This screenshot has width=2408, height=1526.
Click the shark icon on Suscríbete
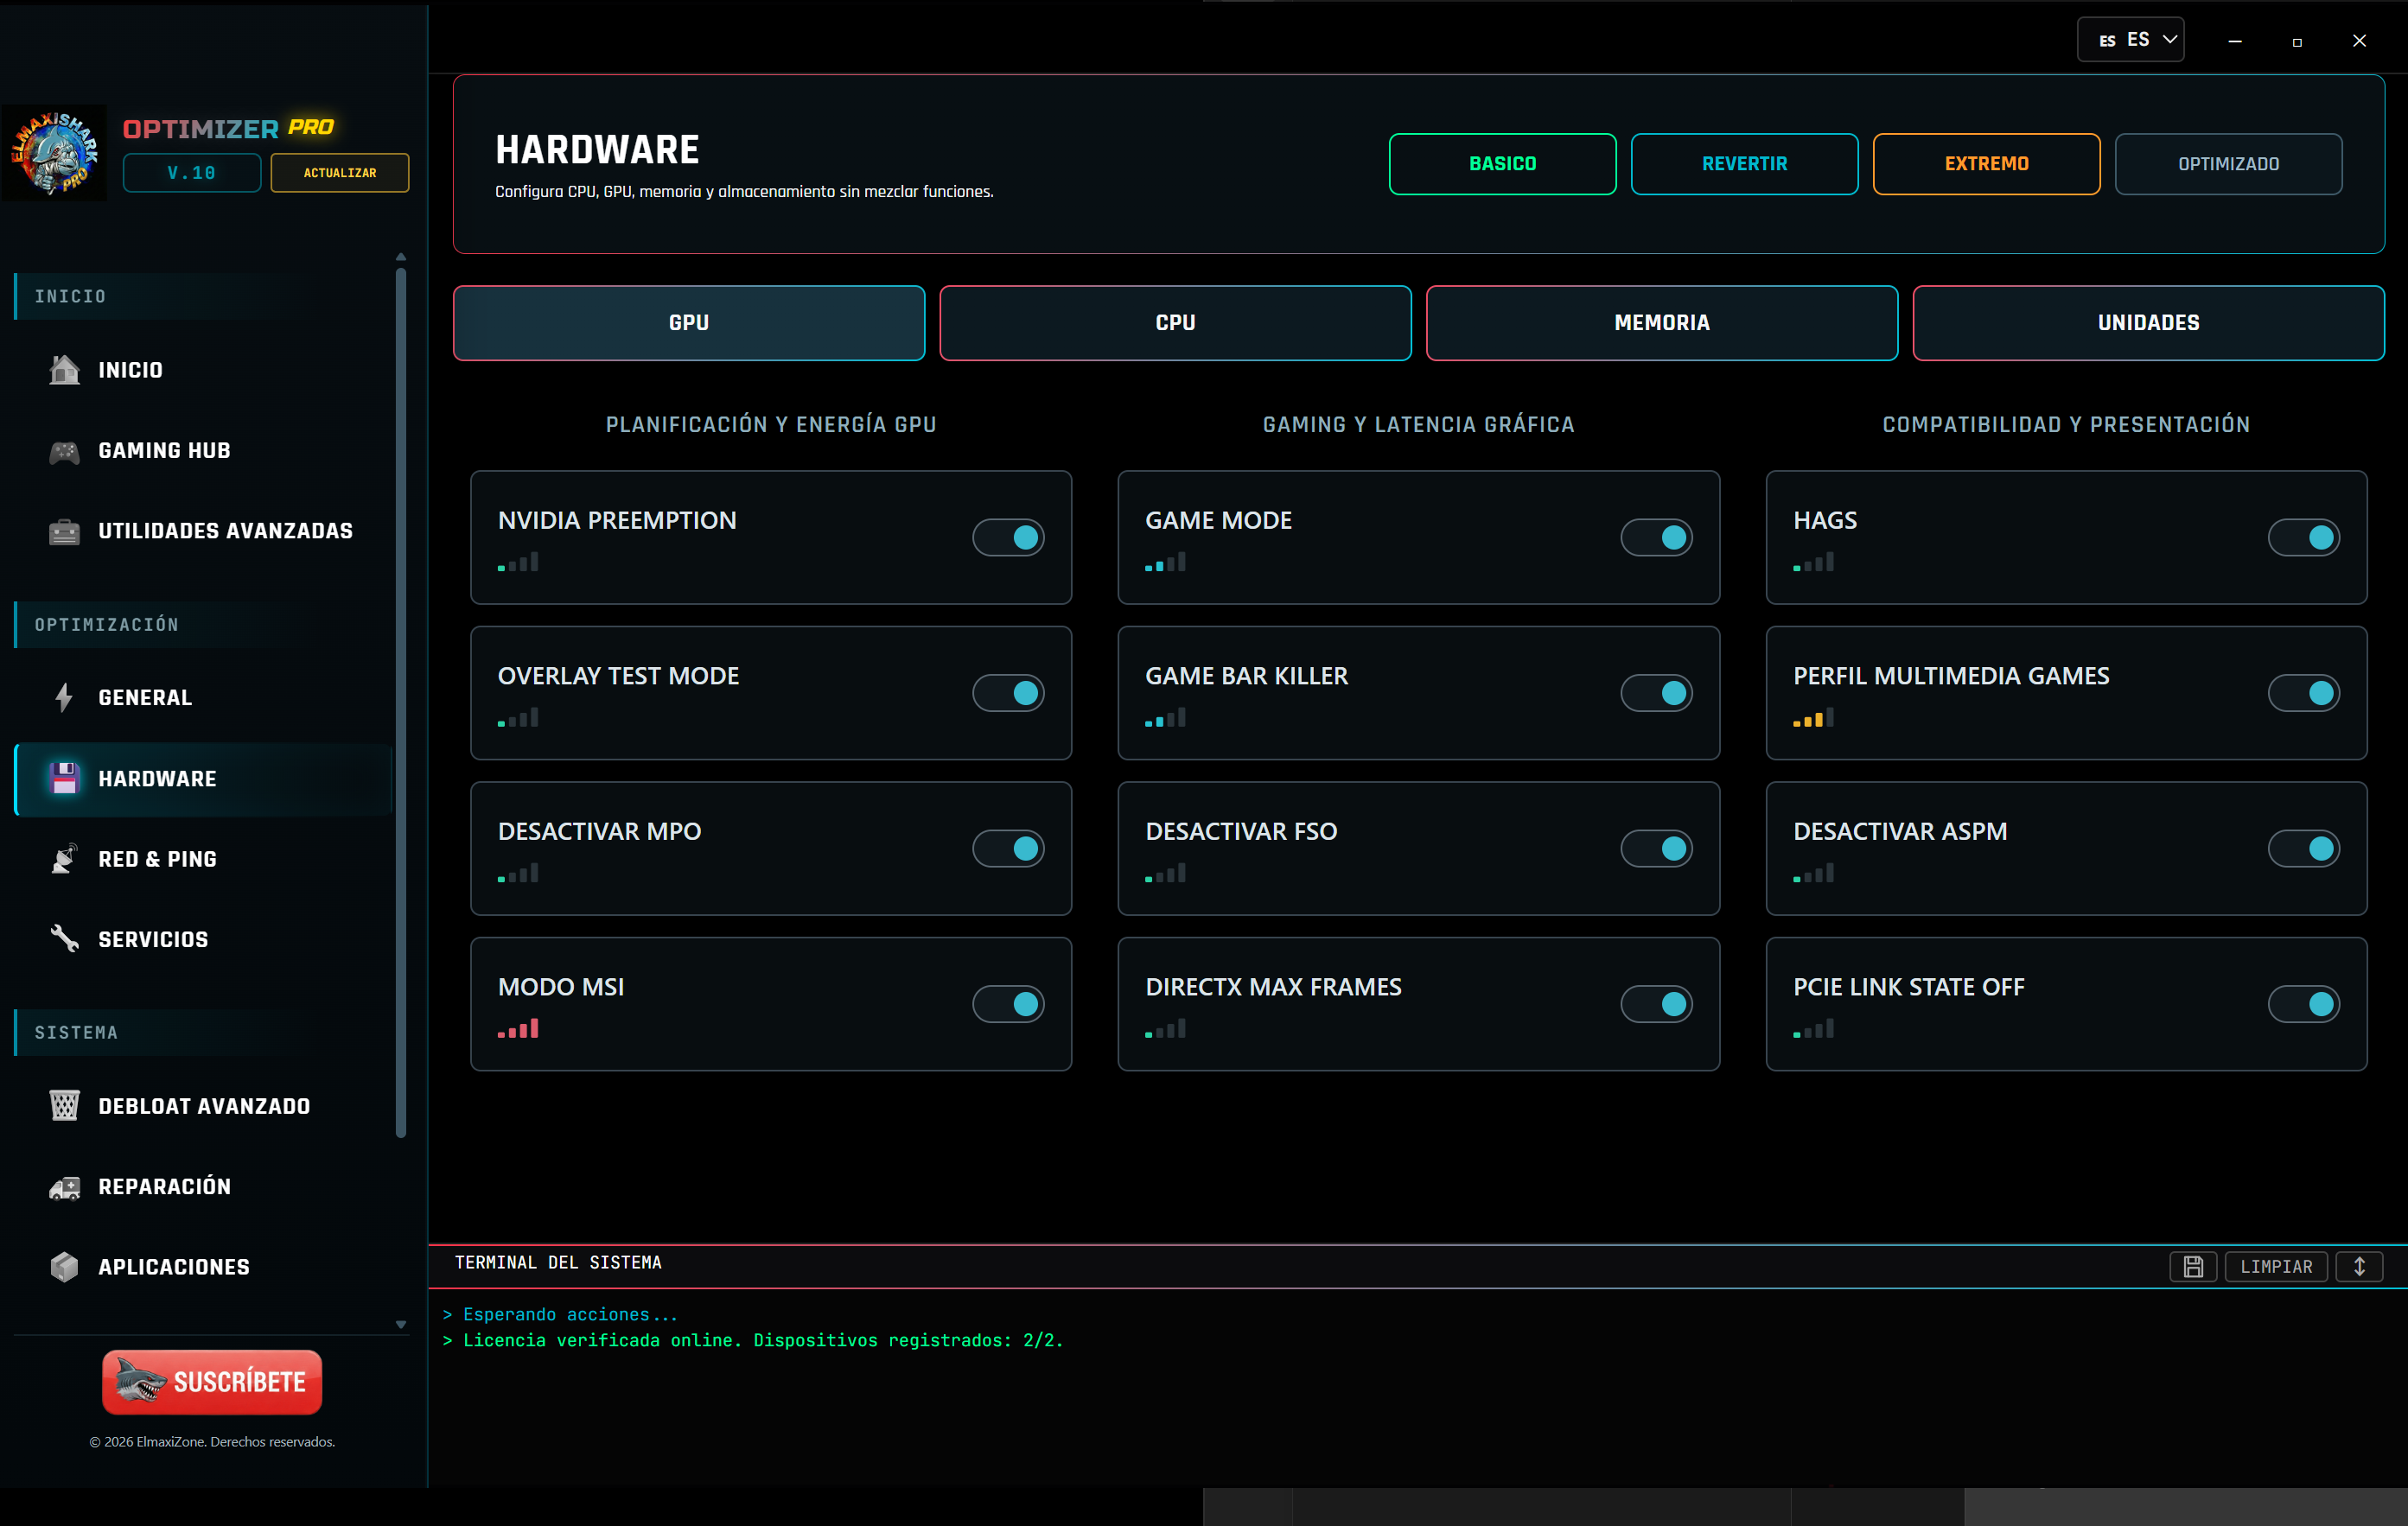tap(139, 1382)
